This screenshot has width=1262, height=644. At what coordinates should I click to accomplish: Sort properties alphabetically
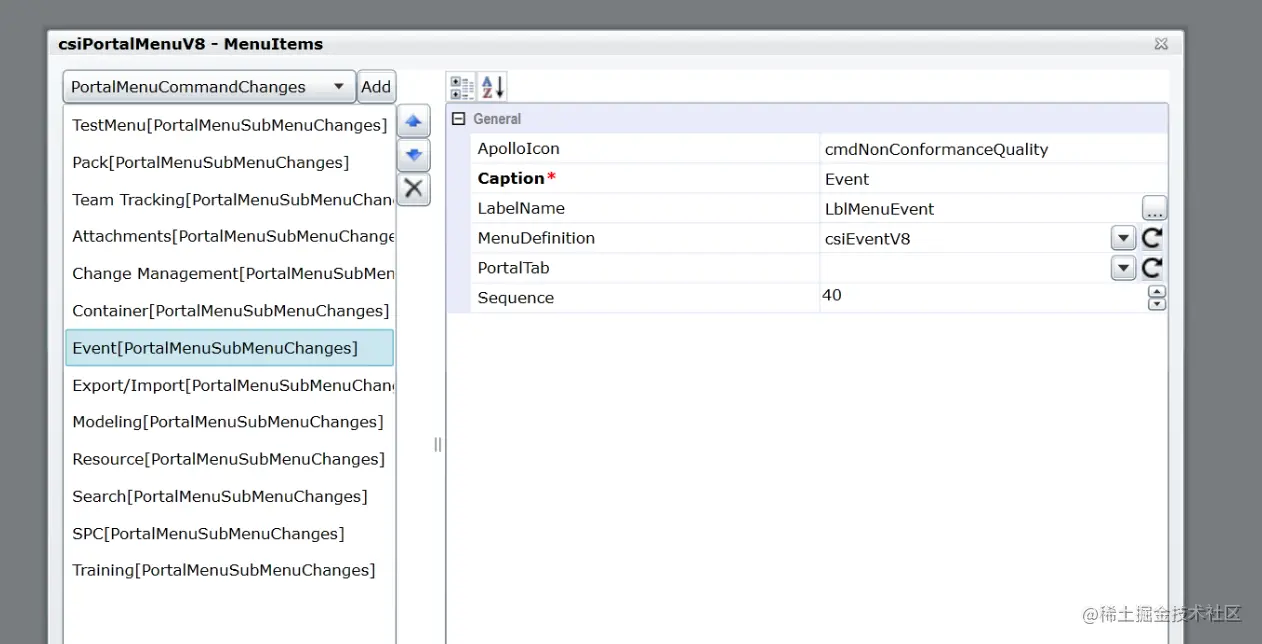(492, 87)
